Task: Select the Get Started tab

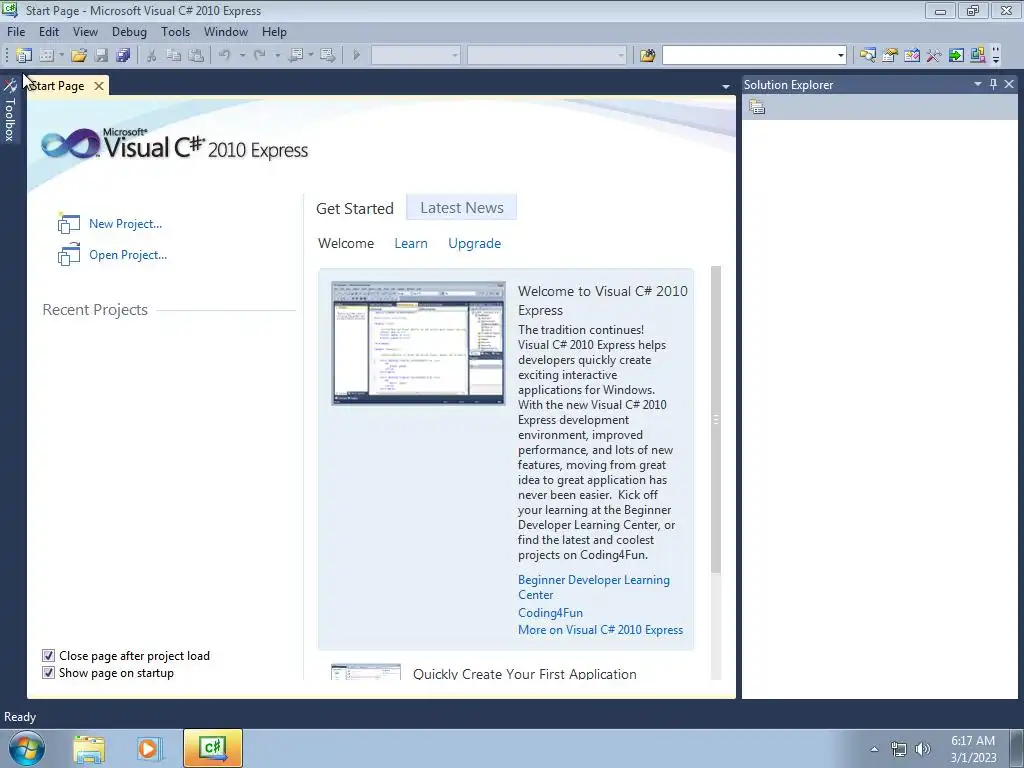Action: [355, 208]
